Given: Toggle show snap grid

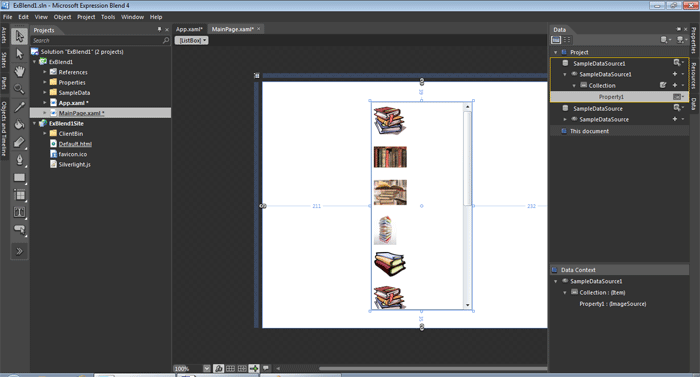Looking at the screenshot, I should pos(230,369).
